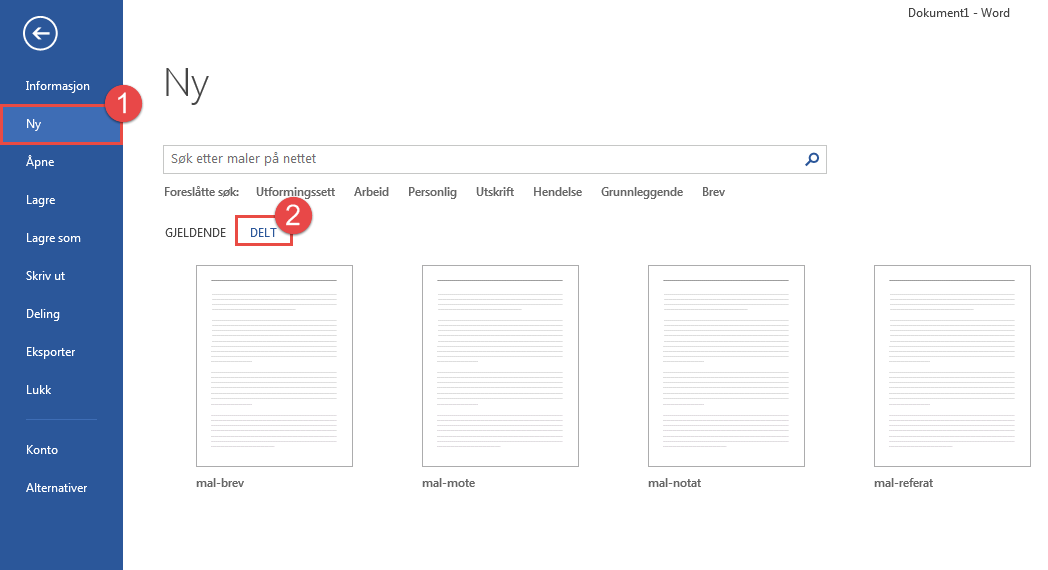Switch to the DELT tab
Viewport: 1048px width, 570px height.
(x=263, y=233)
